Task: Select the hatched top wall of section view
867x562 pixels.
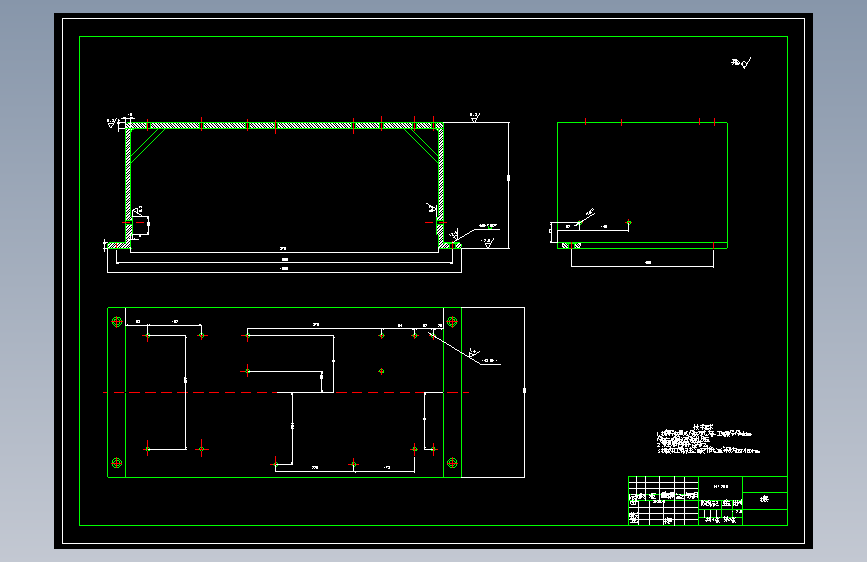Action: (x=285, y=126)
